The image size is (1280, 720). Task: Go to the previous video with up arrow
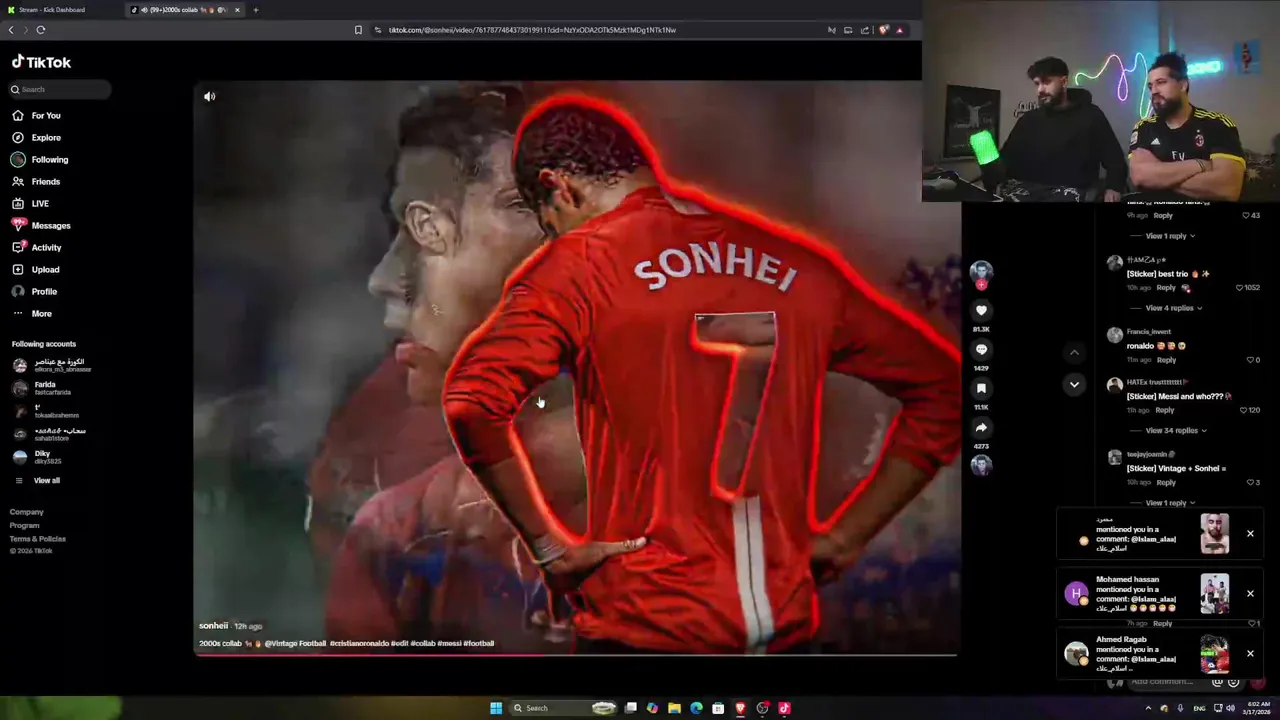click(x=1074, y=353)
